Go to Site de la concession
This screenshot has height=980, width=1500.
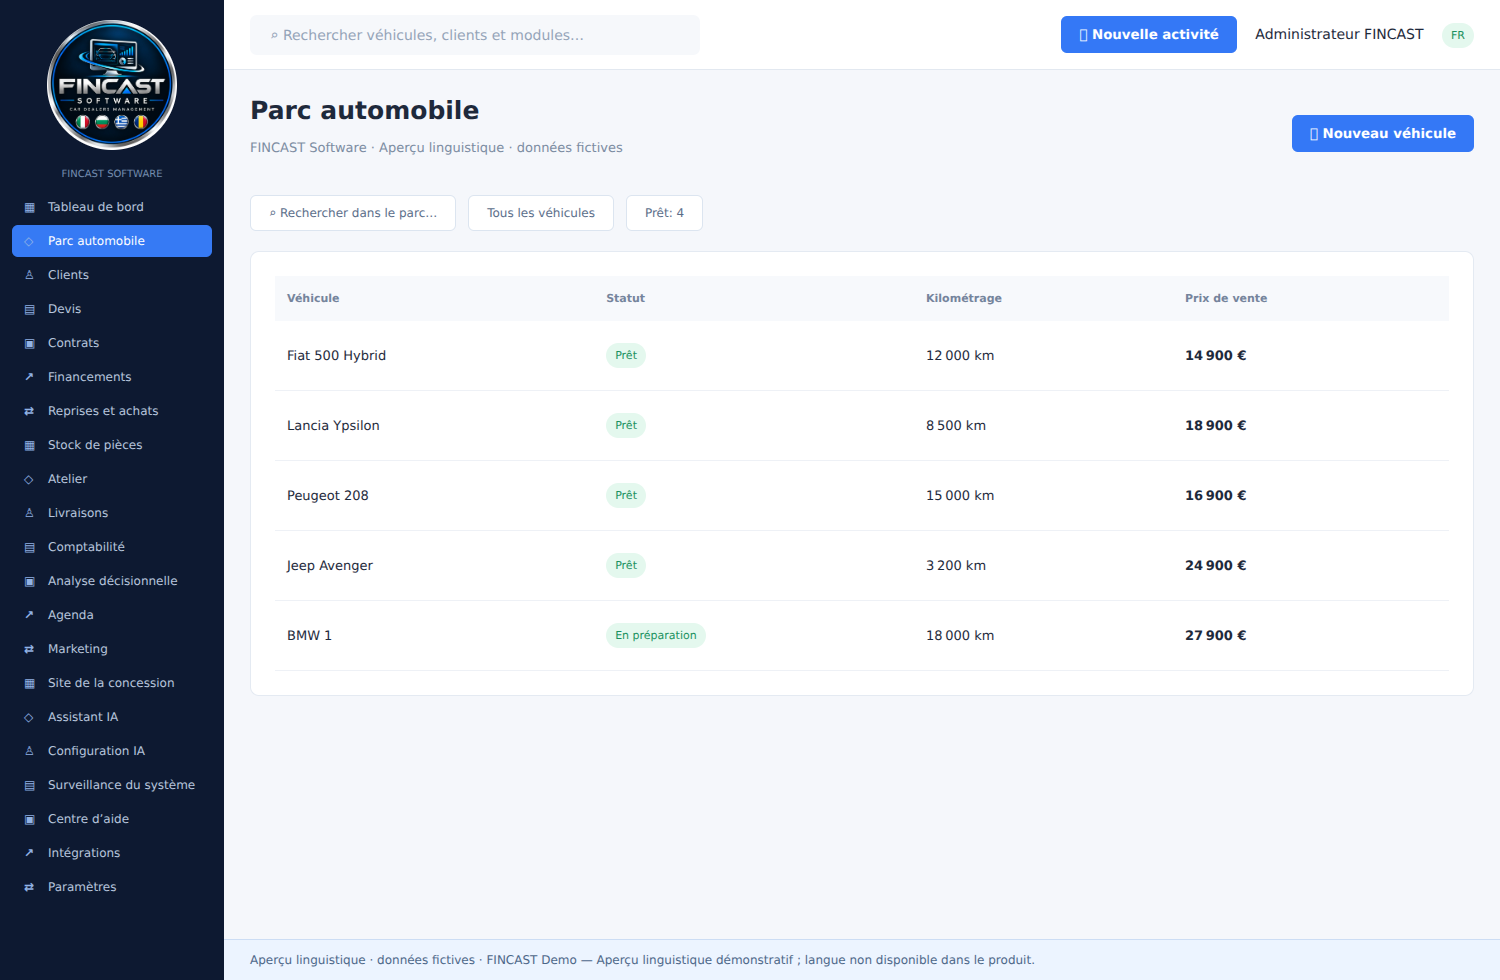pos(112,683)
